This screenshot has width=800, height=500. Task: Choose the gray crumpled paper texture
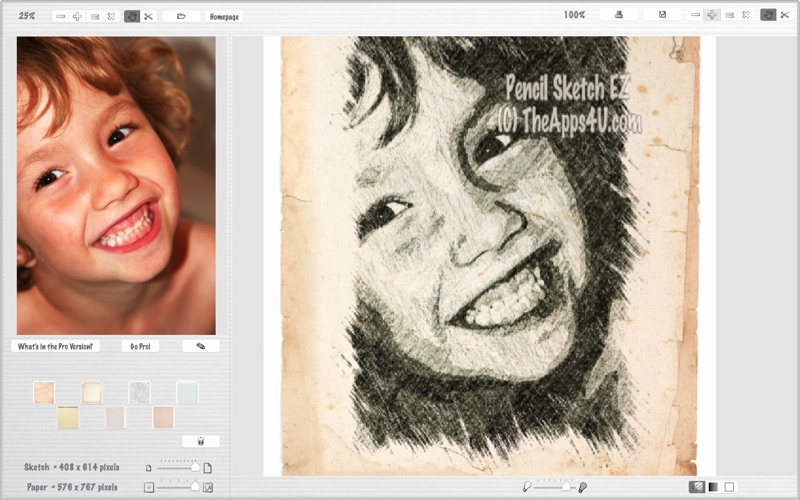click(x=139, y=393)
